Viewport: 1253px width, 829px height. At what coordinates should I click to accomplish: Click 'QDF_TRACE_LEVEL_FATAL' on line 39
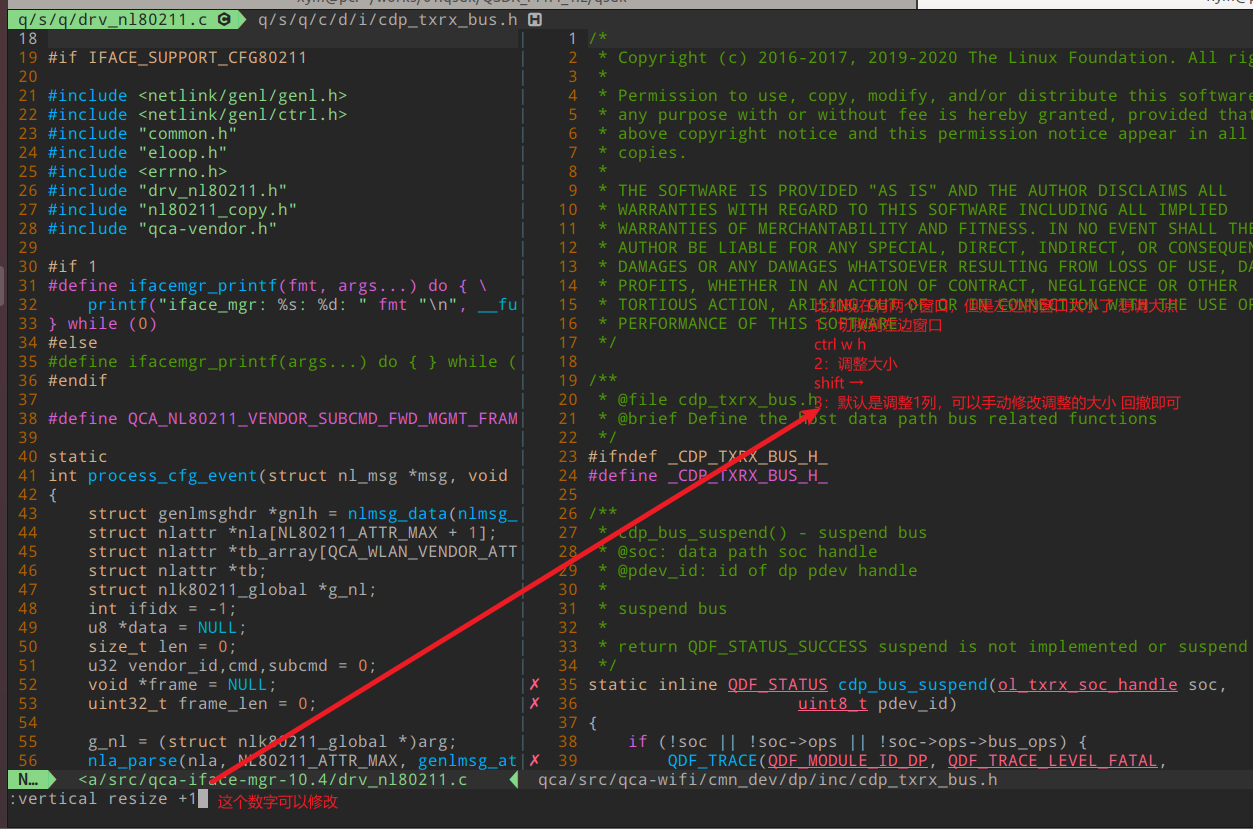pos(1053,761)
